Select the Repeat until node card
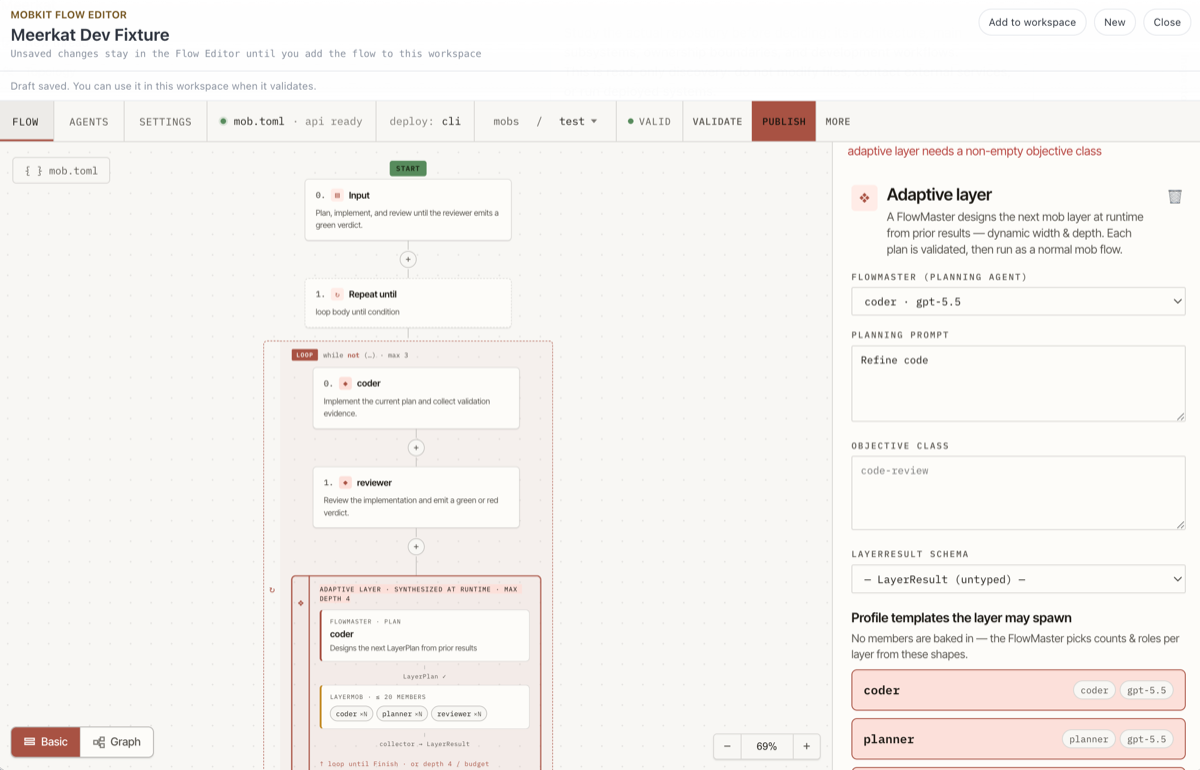The image size is (1200, 770). click(408, 302)
